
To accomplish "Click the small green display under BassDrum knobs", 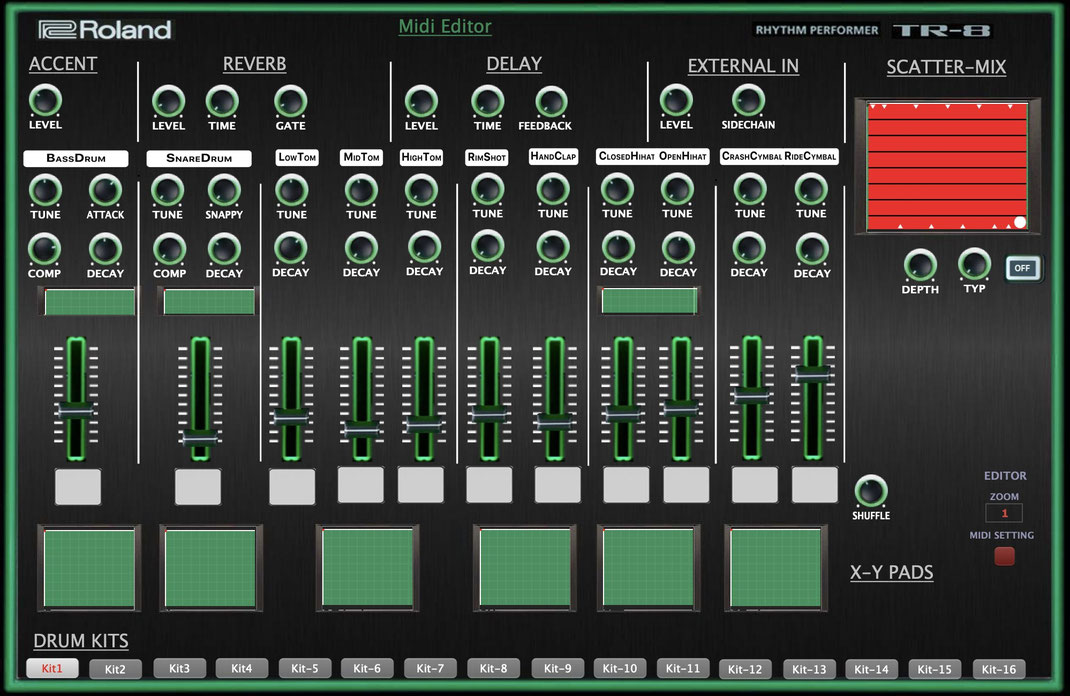I will tap(89, 301).
